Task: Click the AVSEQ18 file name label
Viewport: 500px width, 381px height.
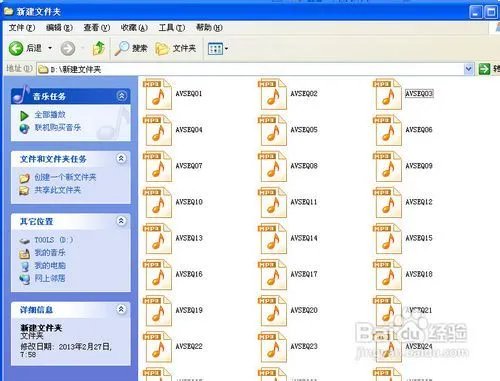Action: (419, 274)
